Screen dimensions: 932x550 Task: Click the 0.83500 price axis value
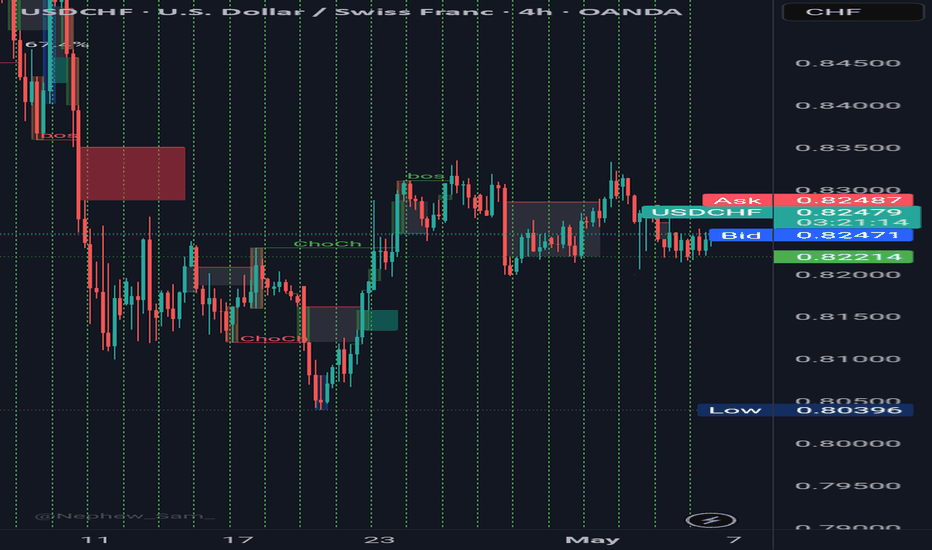(848, 147)
